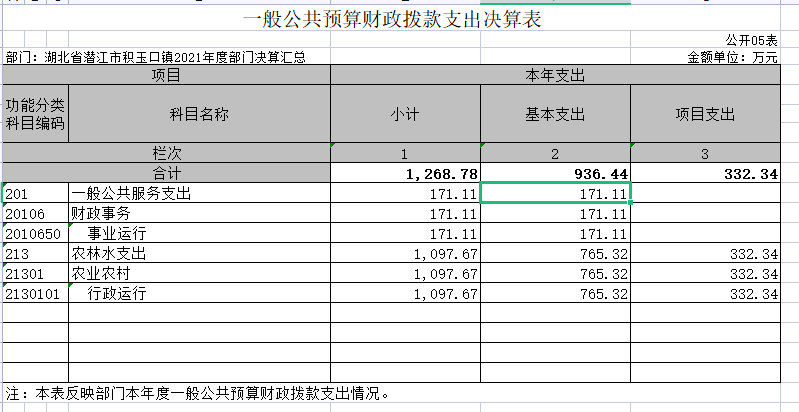The width and height of the screenshot is (799, 412).
Task: Click the table title 一般公共预算财政拨款支出决算表
Action: (399, 19)
